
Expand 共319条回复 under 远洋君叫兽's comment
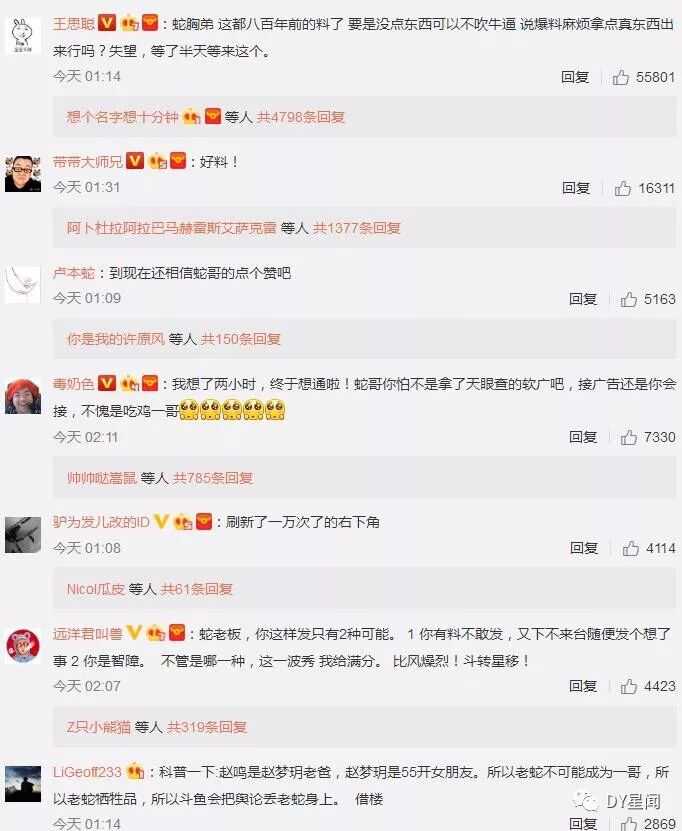click(207, 727)
